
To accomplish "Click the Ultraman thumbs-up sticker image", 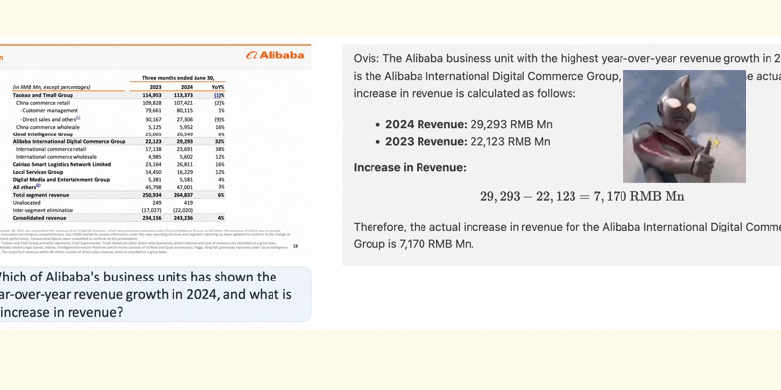I will point(684,127).
